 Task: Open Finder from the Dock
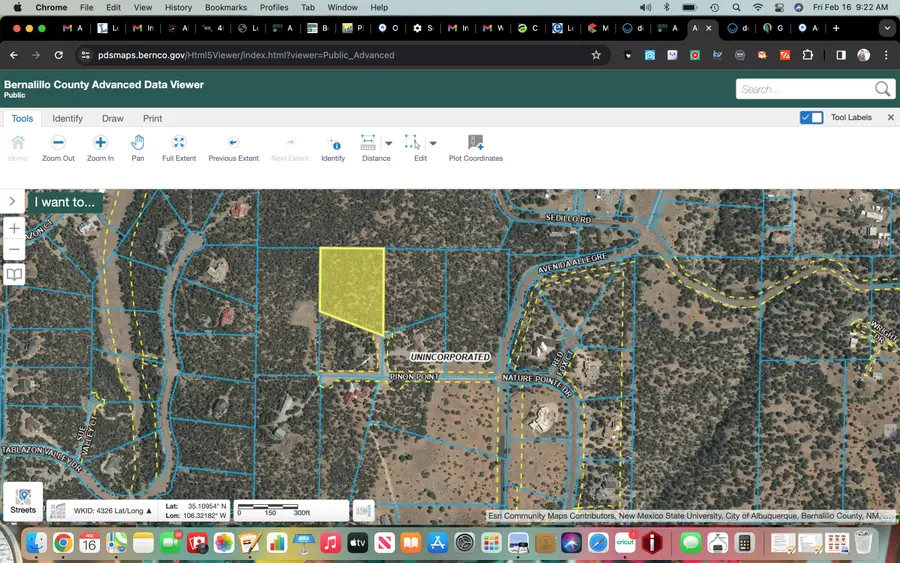coord(36,542)
